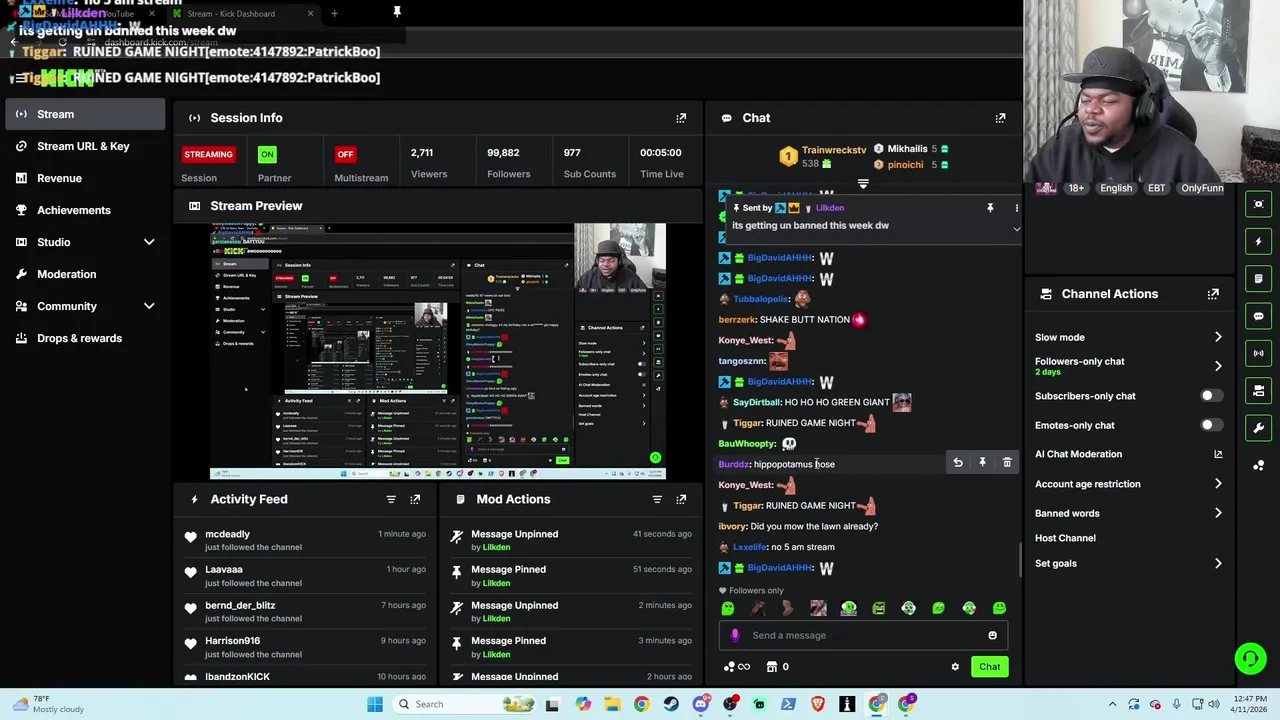This screenshot has height=720, width=1280.
Task: Click the chat bubble icon in right toolbar
Action: [x=1259, y=316]
